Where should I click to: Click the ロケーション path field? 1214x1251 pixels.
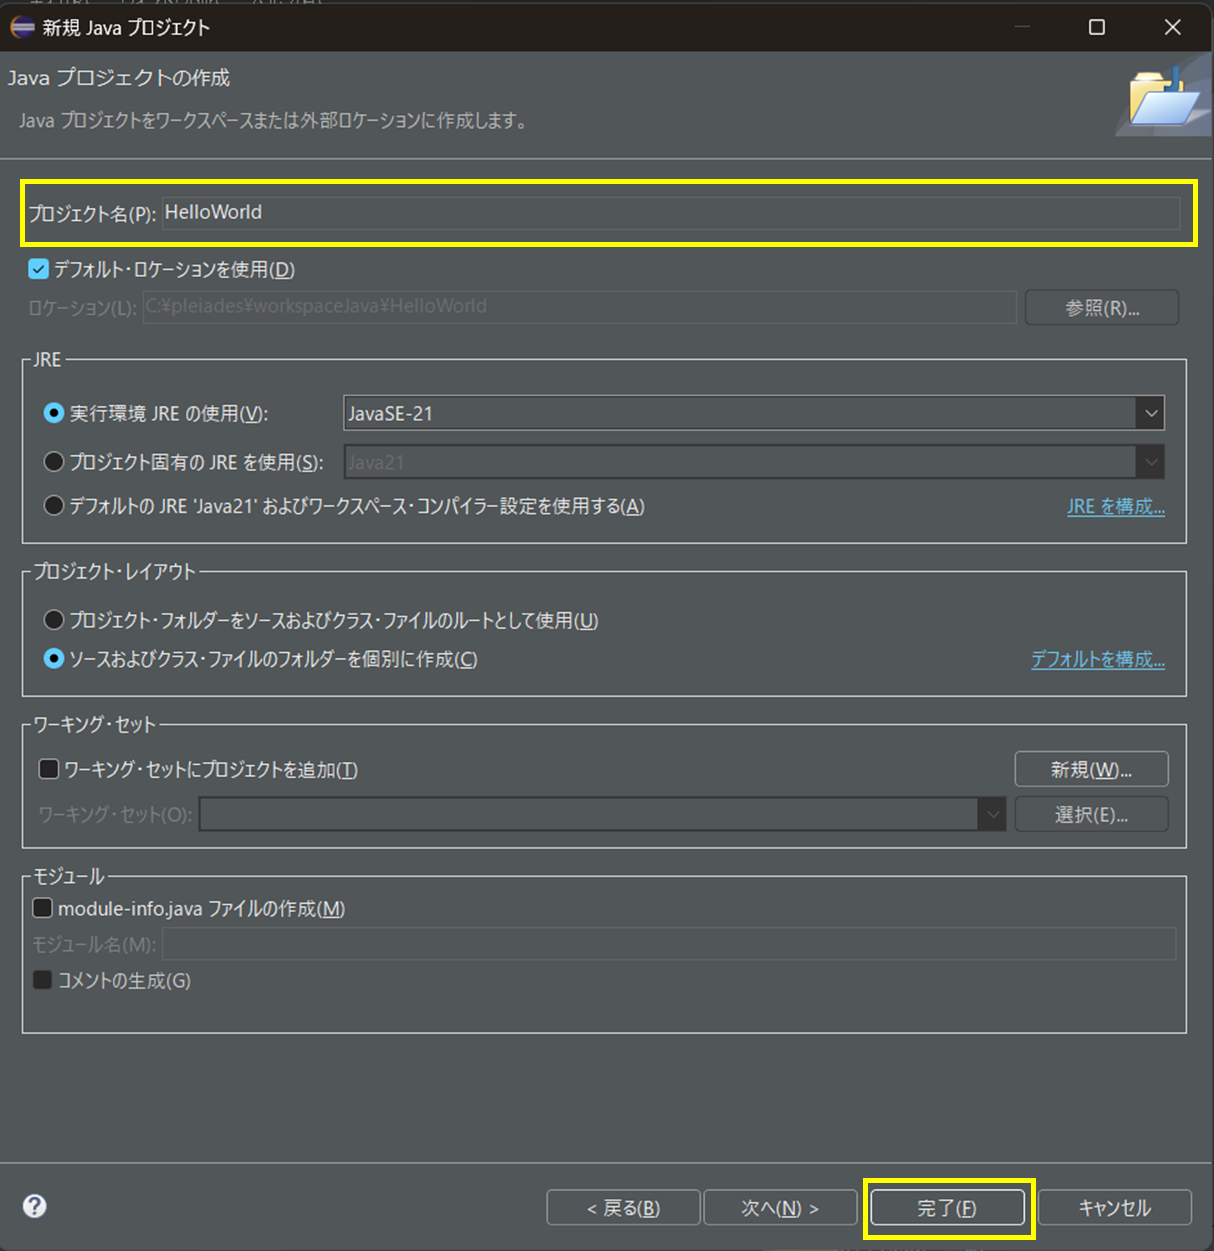[580, 306]
